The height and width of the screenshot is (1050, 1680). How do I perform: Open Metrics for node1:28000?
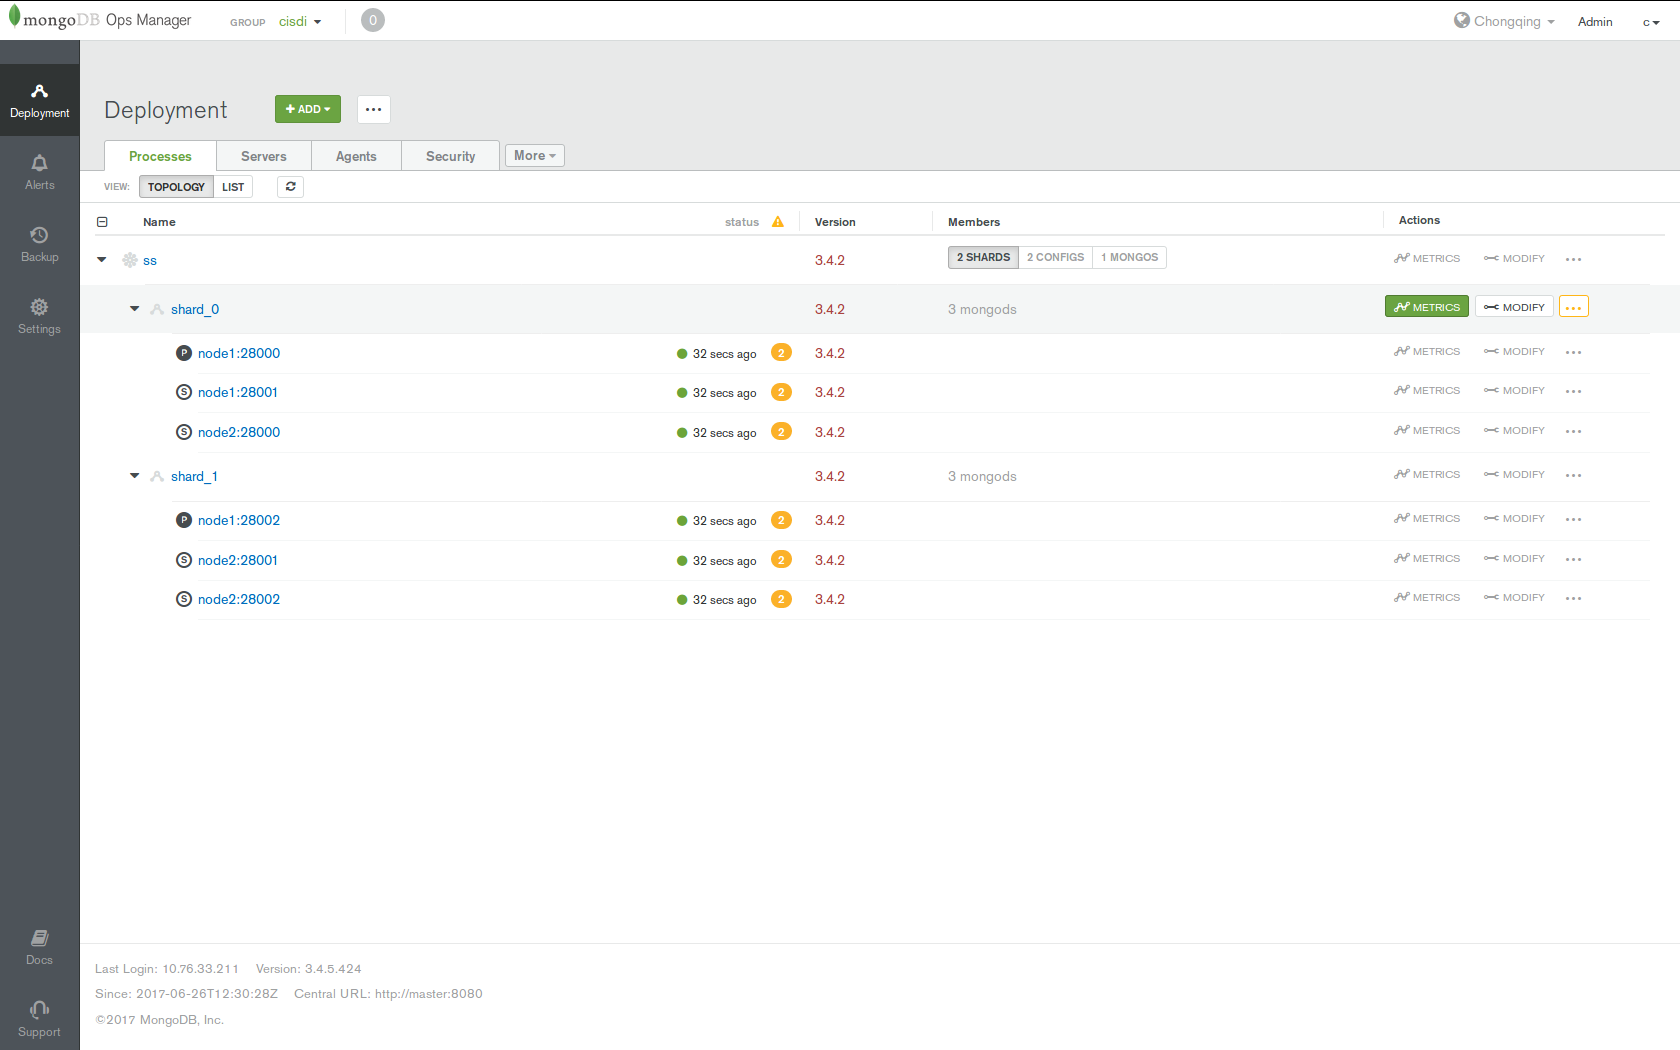coord(1427,351)
